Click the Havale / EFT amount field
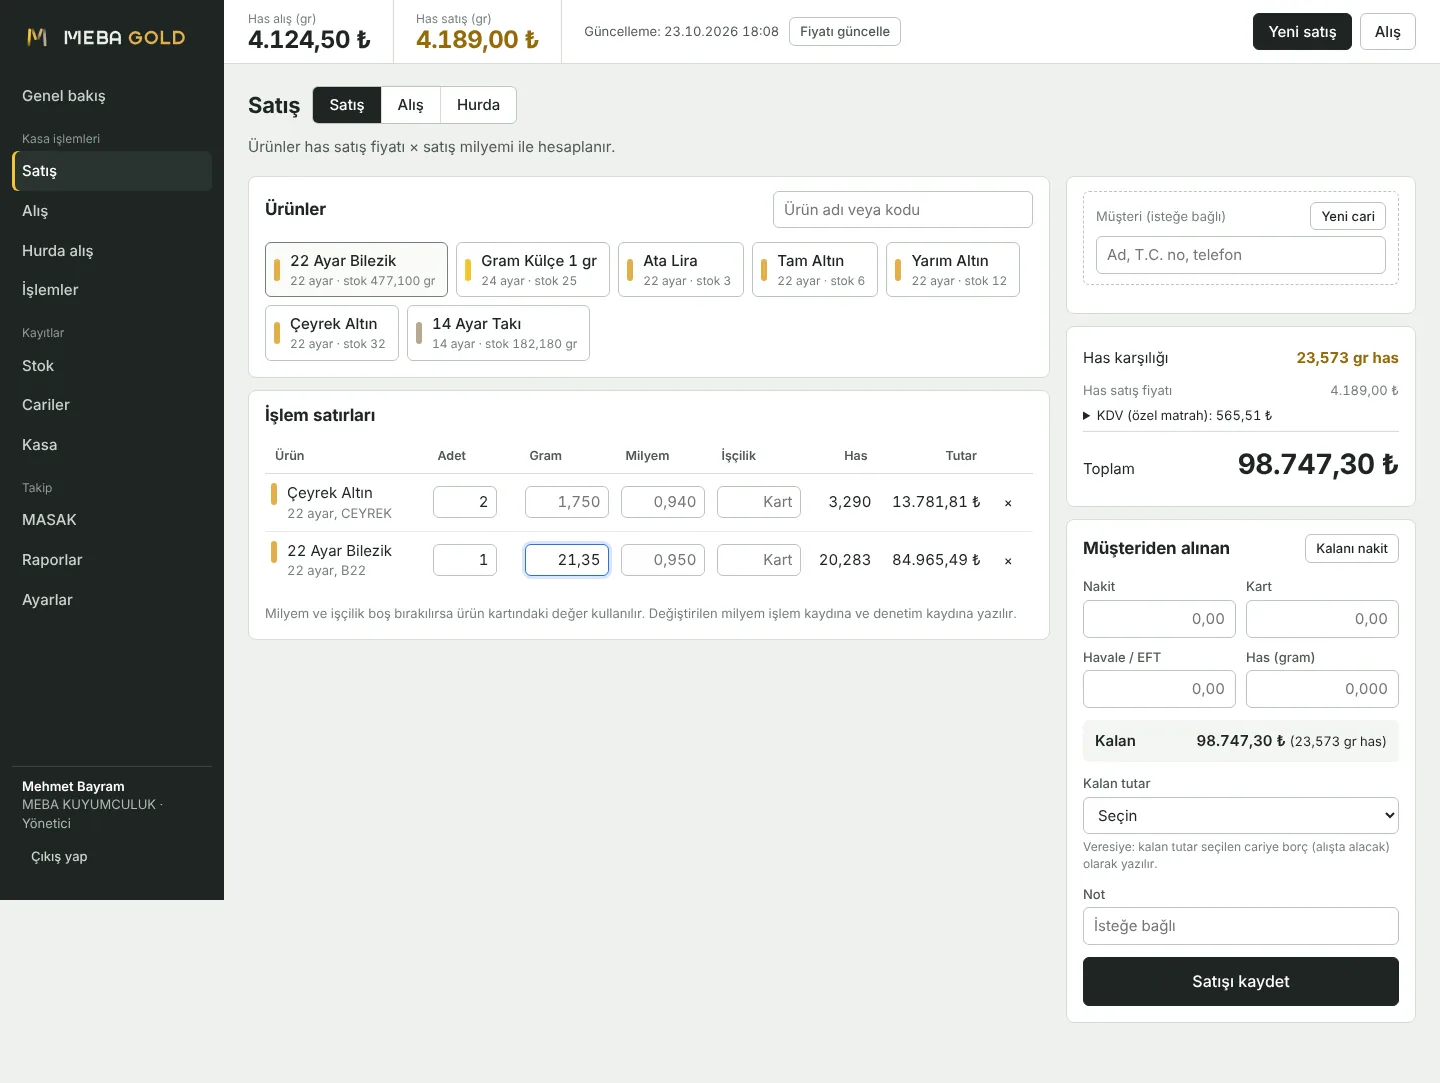 click(x=1159, y=689)
